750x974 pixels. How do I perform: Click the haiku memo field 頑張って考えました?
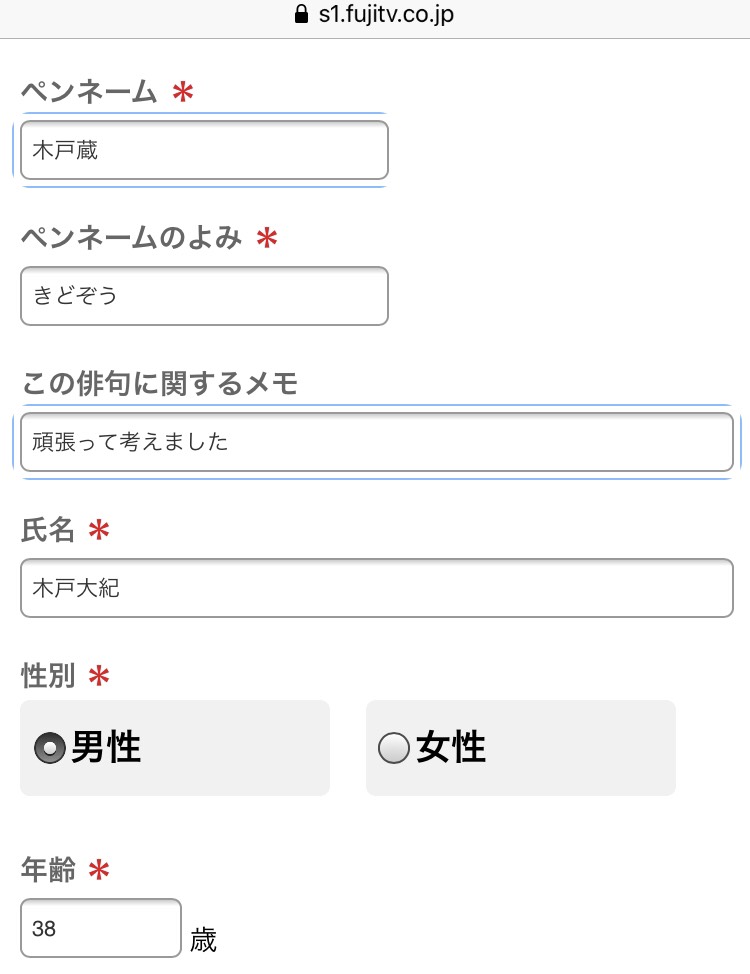[377, 442]
